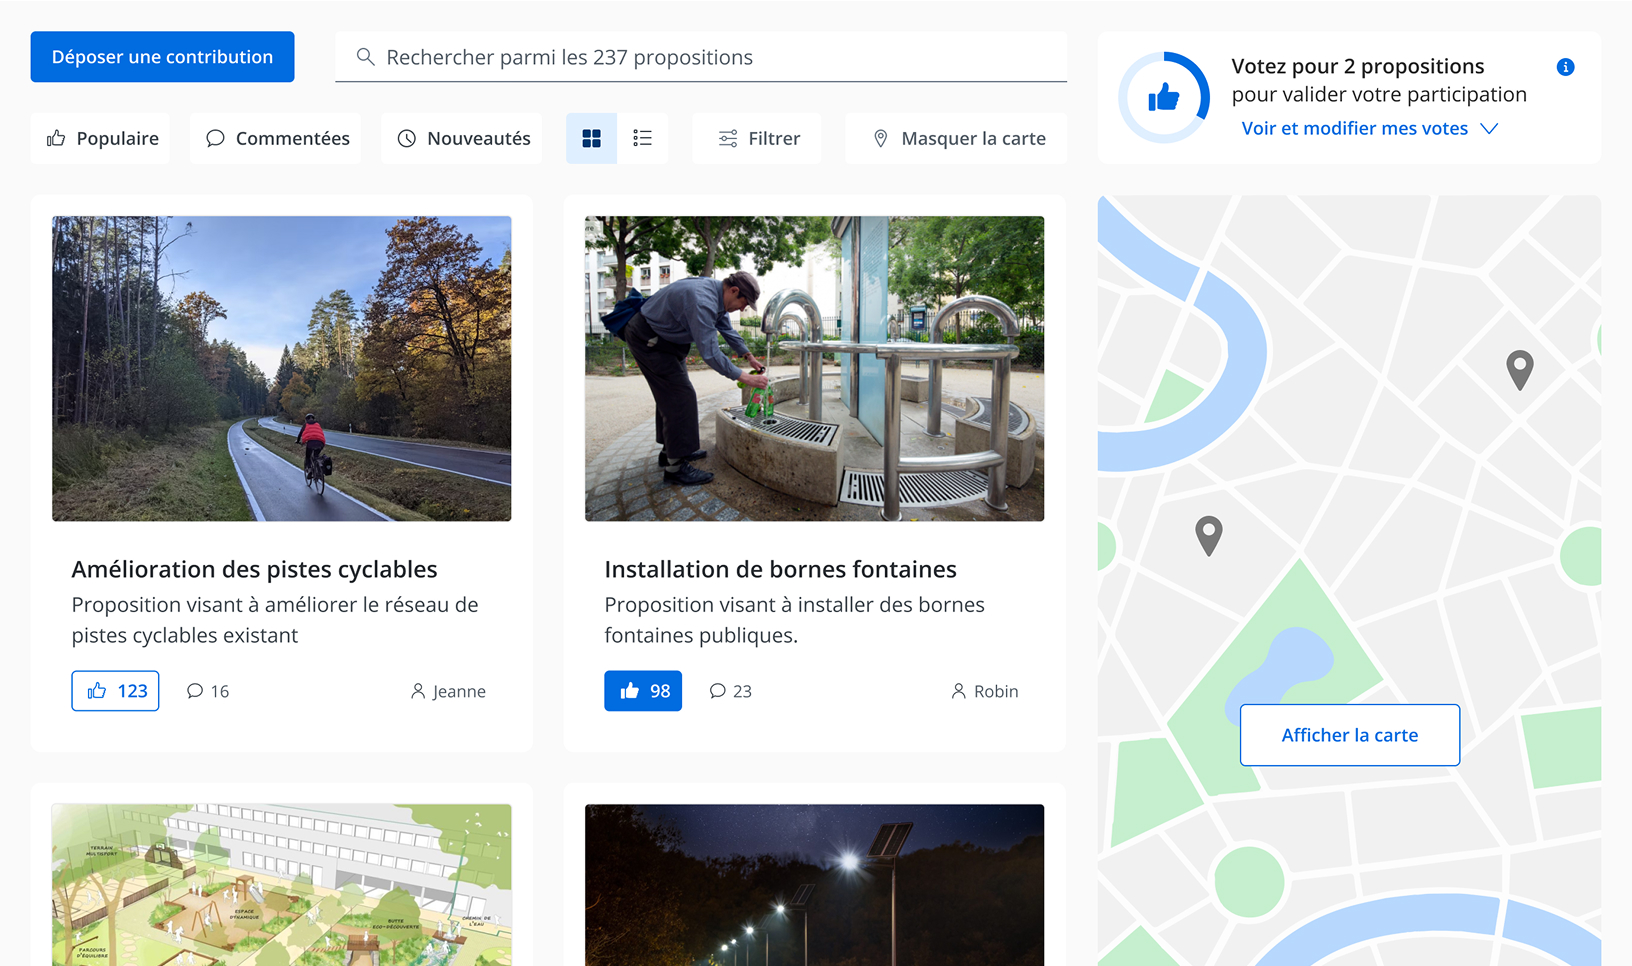Click the circular thumbs-up vote progress indicator
The width and height of the screenshot is (1632, 966).
tap(1163, 98)
